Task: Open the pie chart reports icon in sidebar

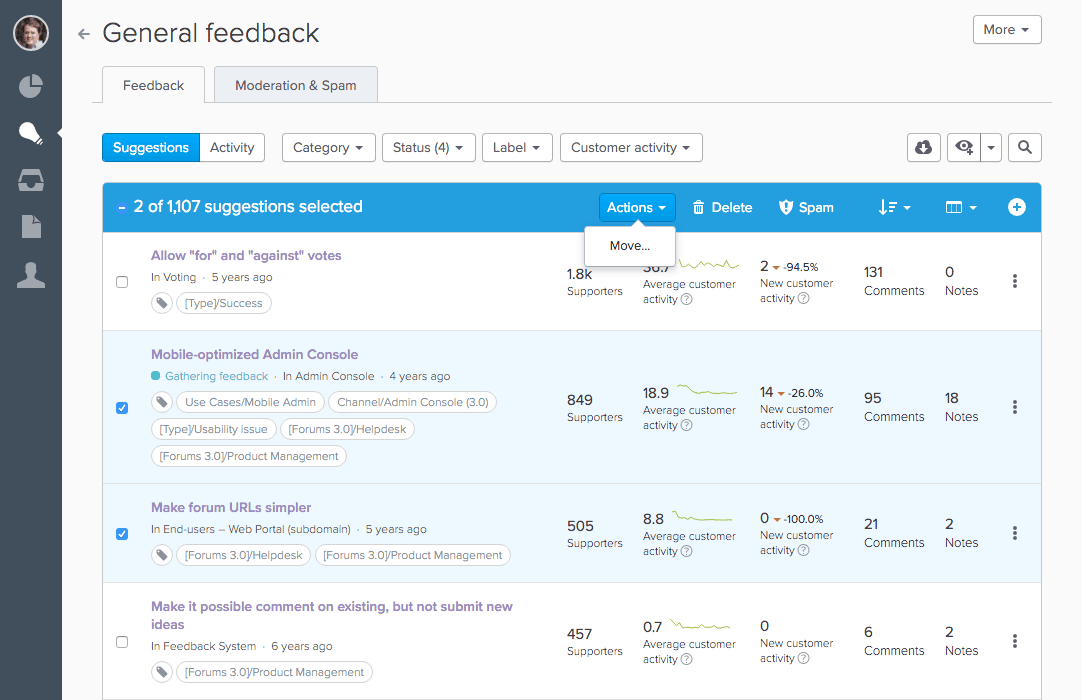Action: 30,86
